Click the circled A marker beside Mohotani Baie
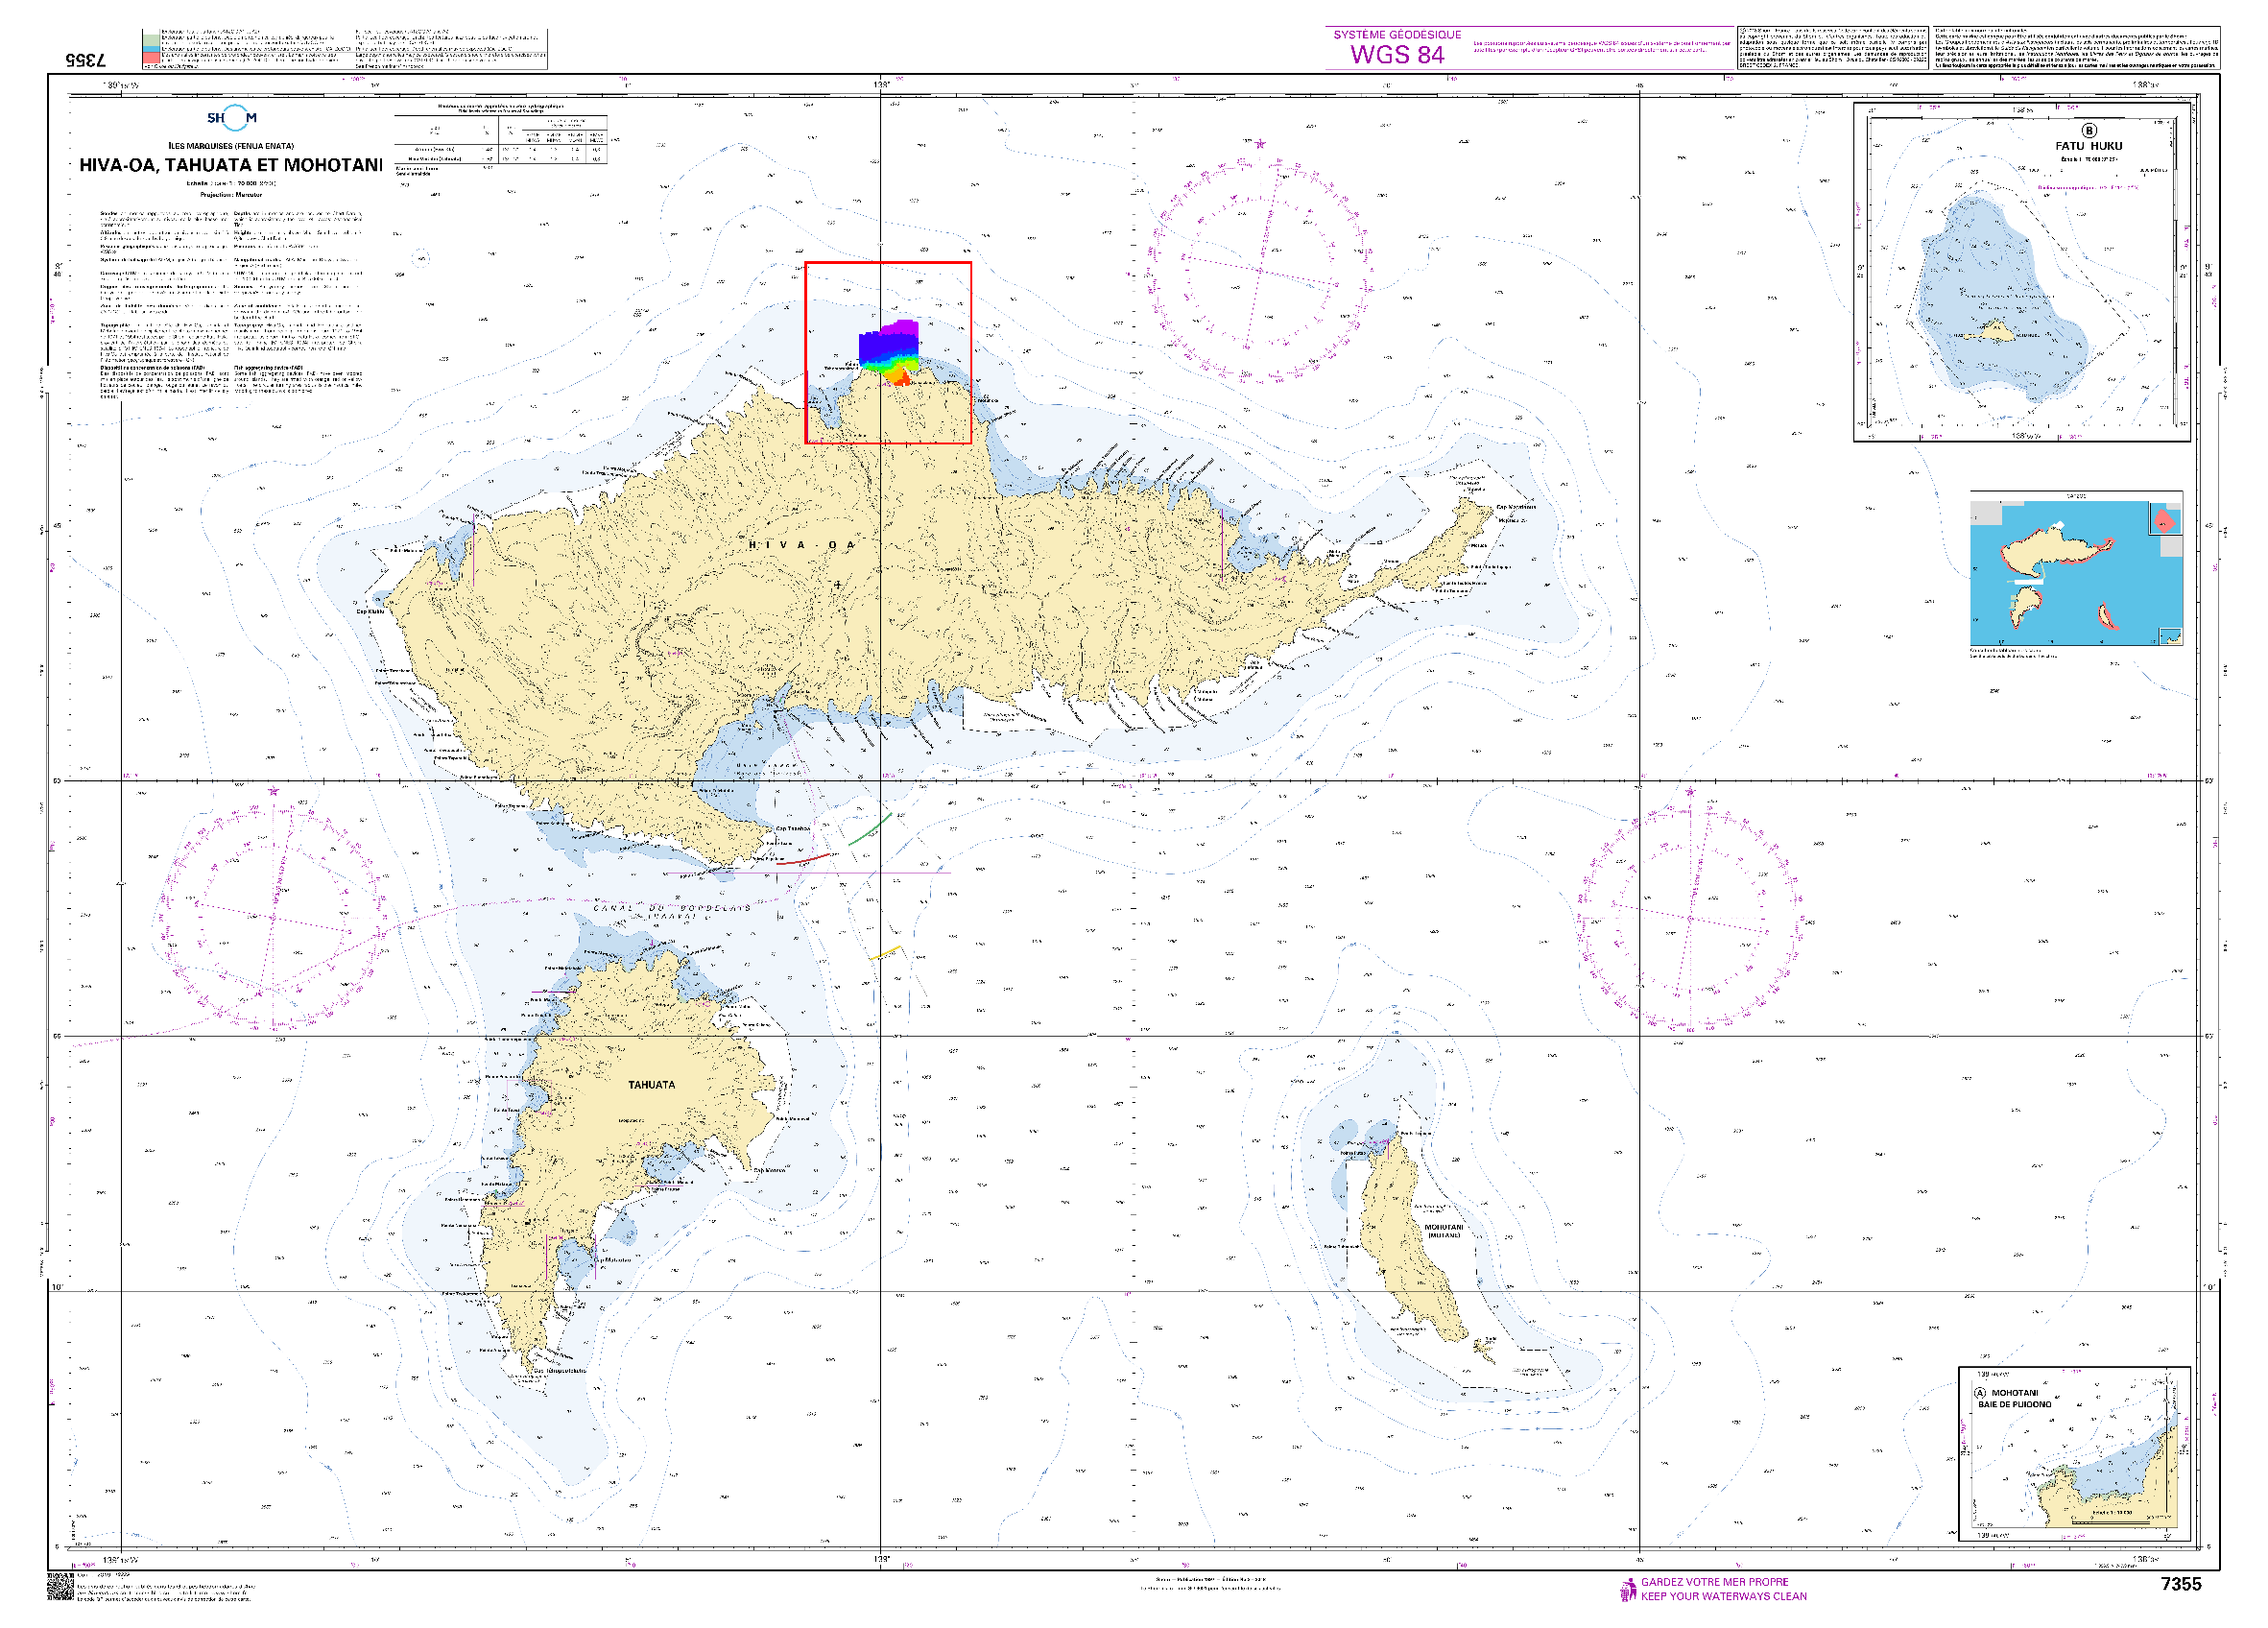Image resolution: width=2268 pixels, height=1628 pixels. (1979, 1393)
